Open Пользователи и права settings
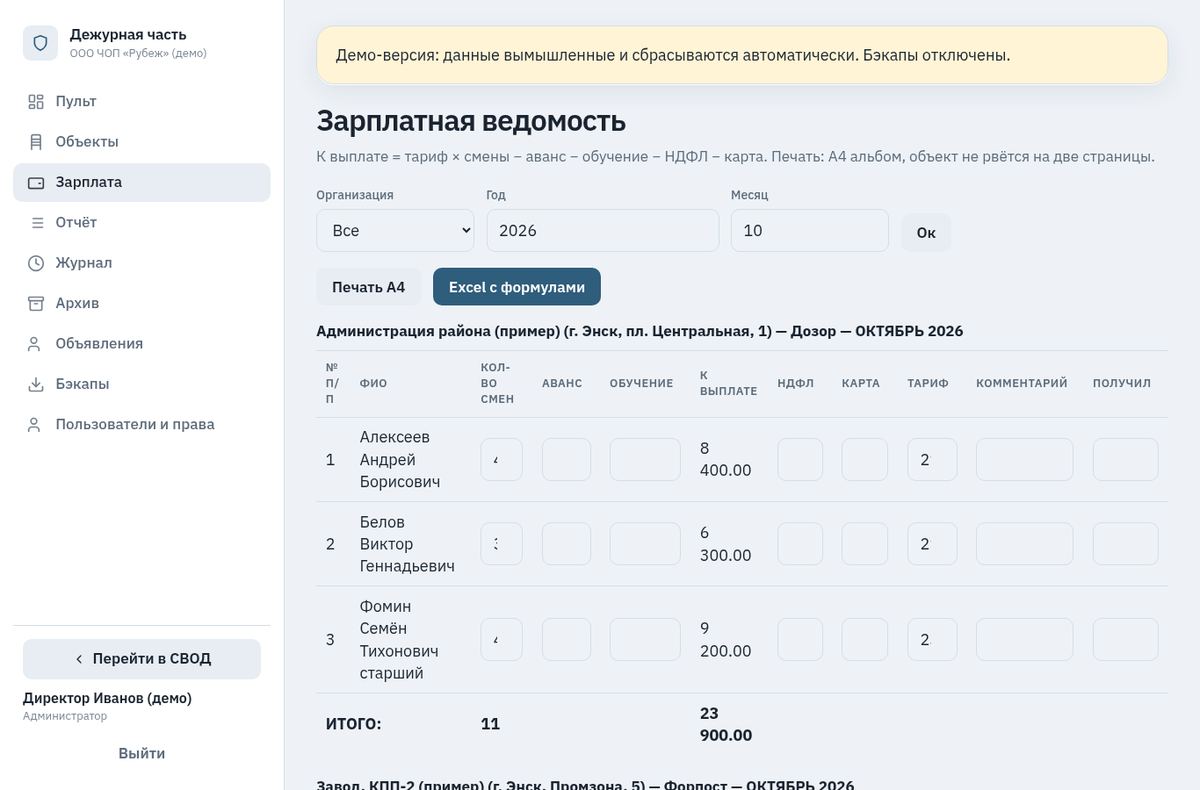The height and width of the screenshot is (790, 1200). (x=142, y=425)
